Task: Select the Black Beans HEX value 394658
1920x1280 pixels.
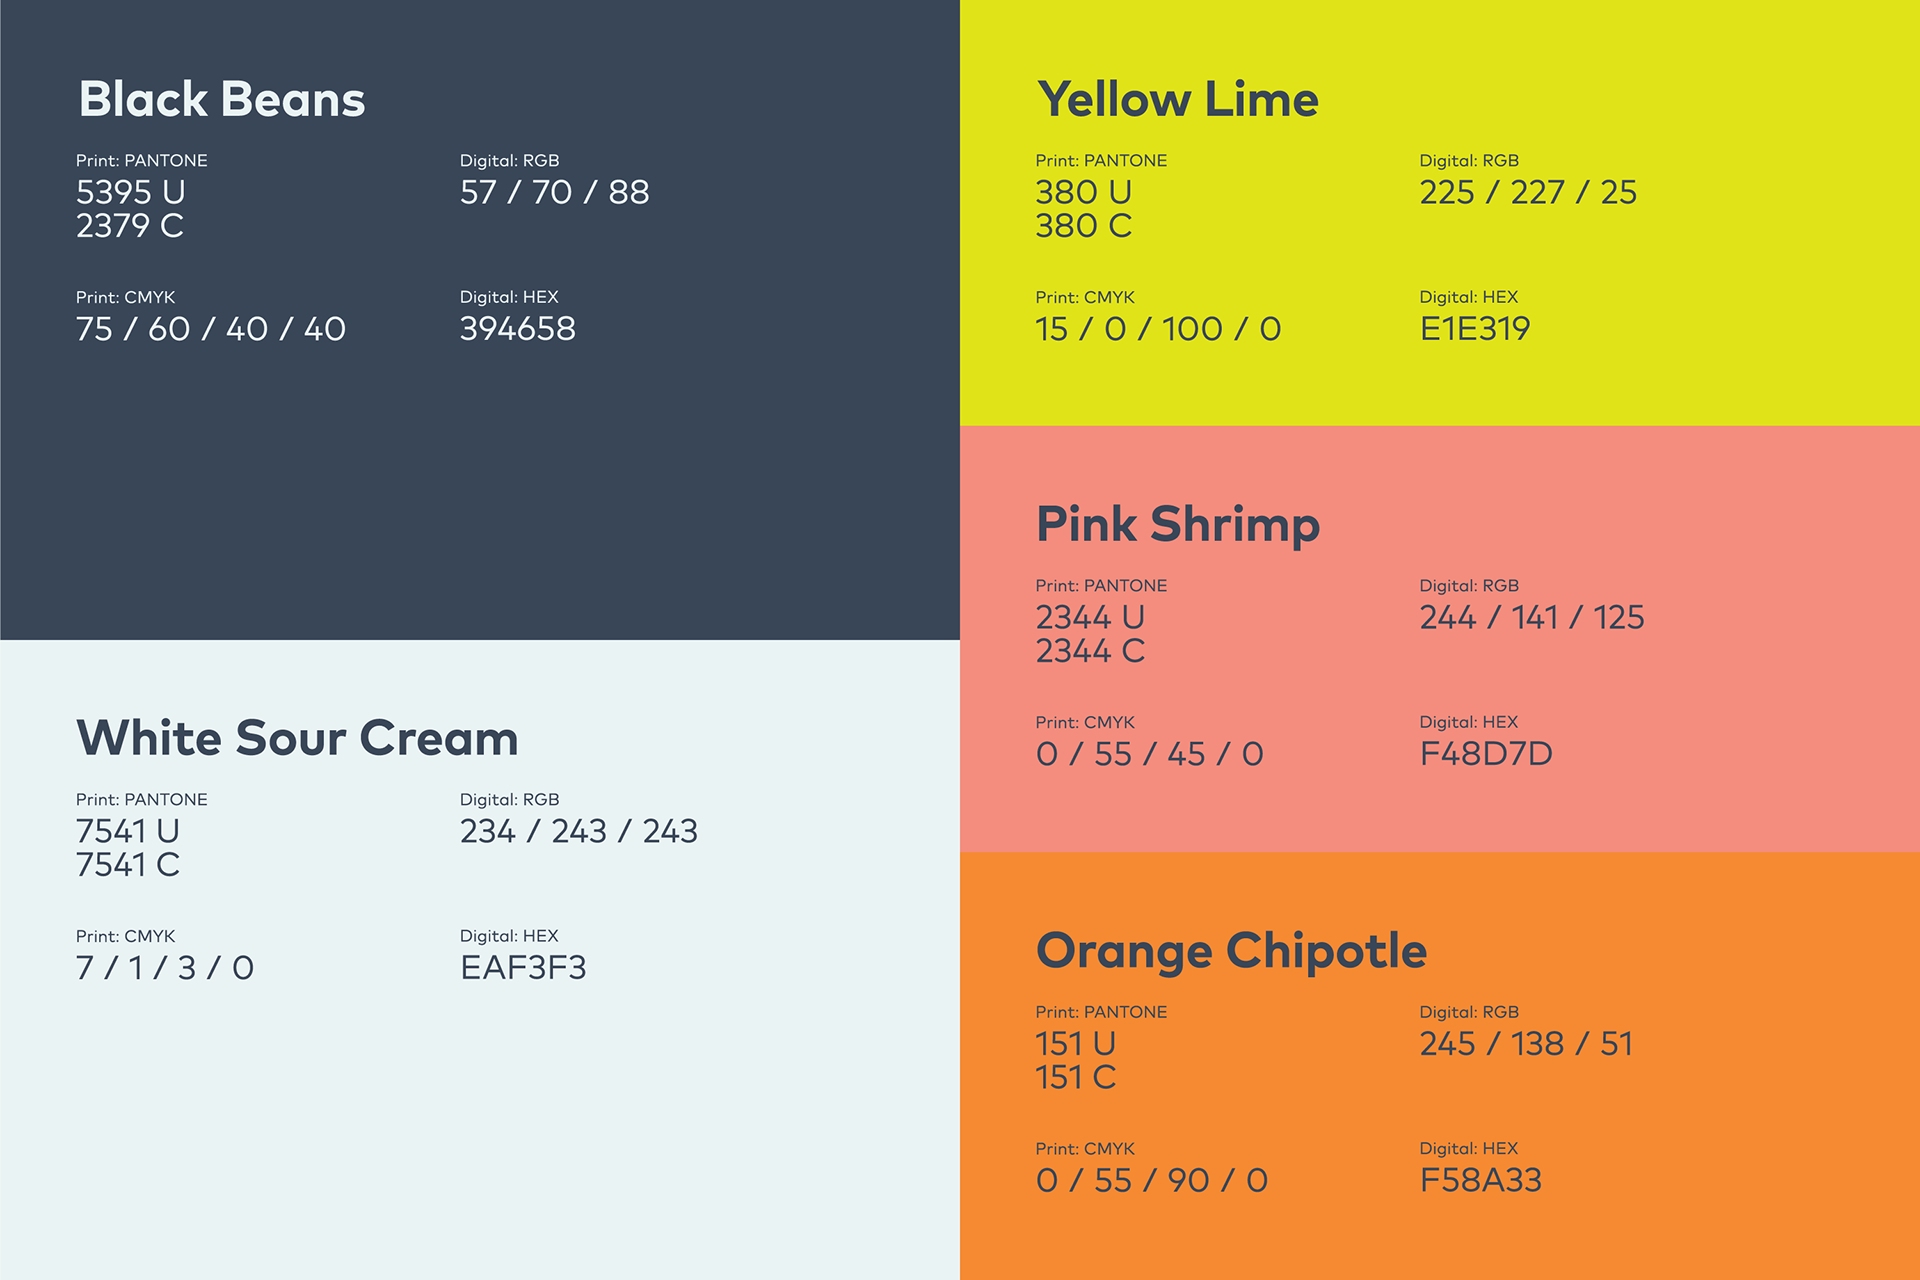Action: coord(517,329)
